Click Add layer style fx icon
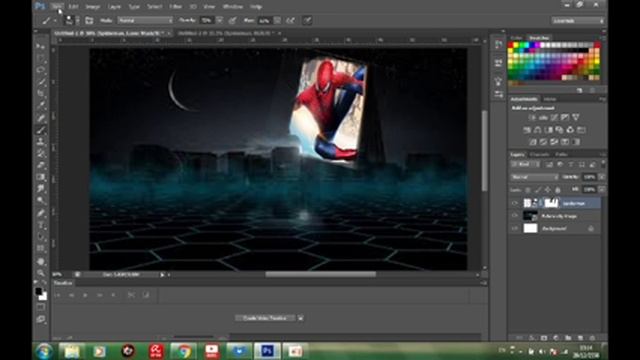This screenshot has width=640, height=360. [x=532, y=338]
